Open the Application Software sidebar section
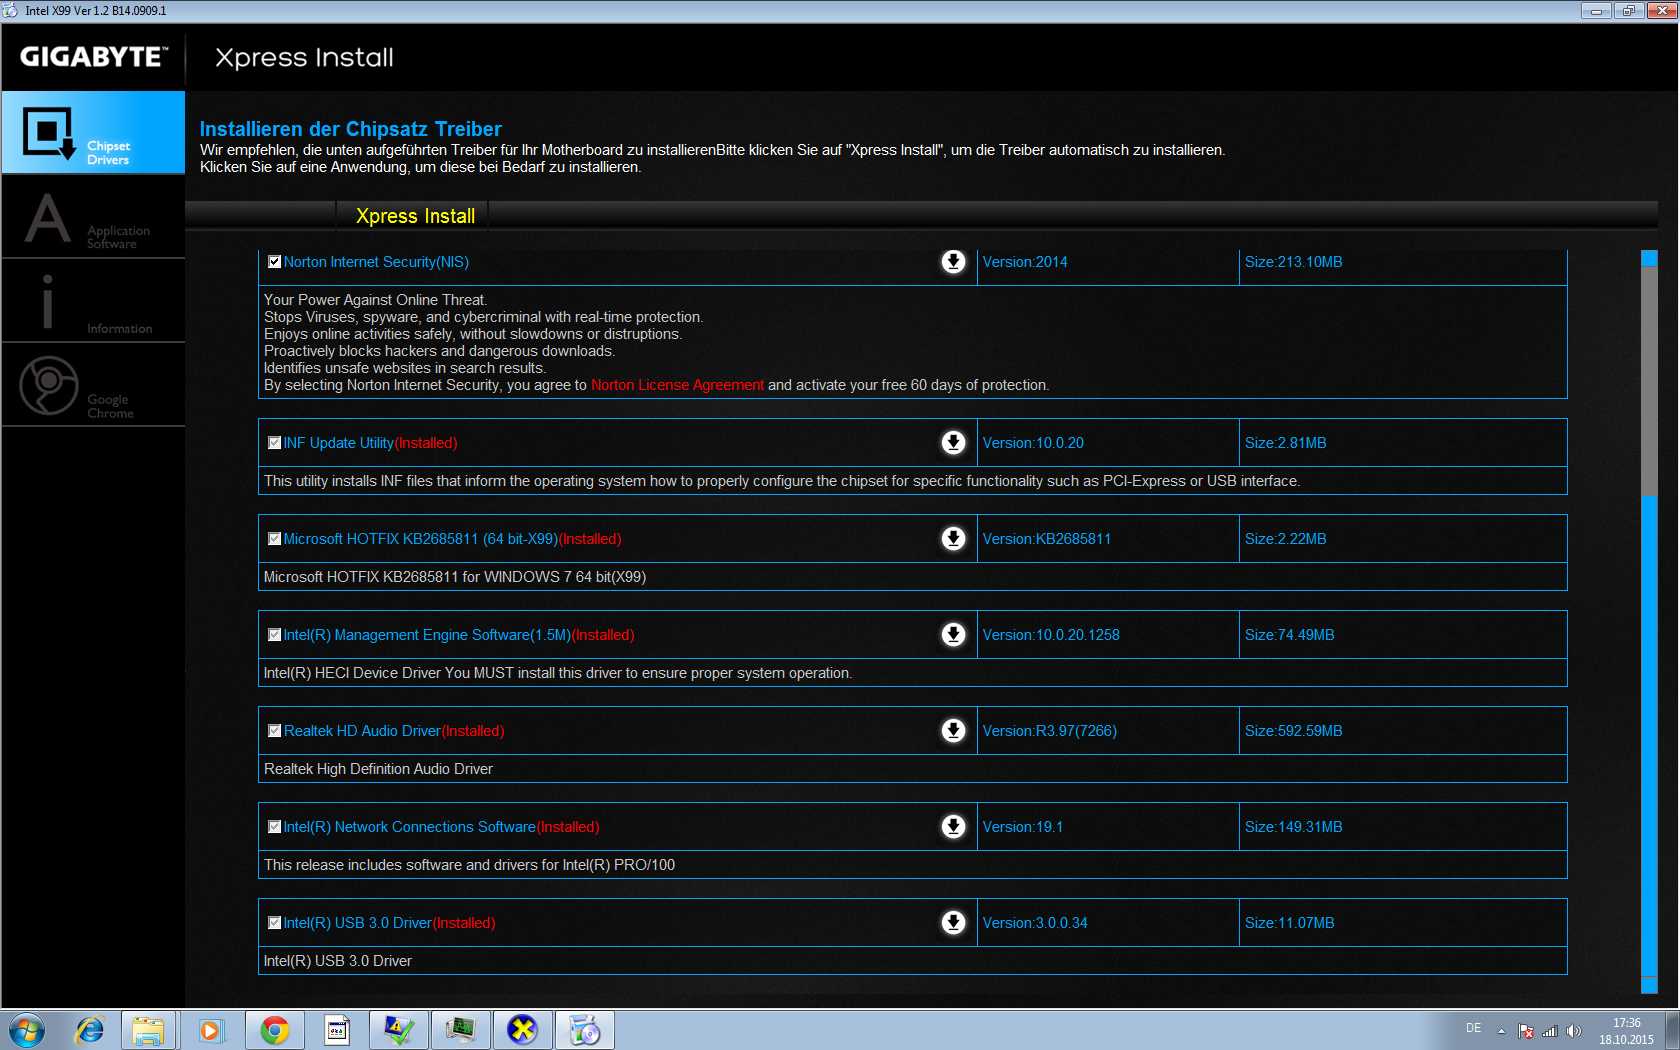The height and width of the screenshot is (1050, 1680). pos(93,217)
